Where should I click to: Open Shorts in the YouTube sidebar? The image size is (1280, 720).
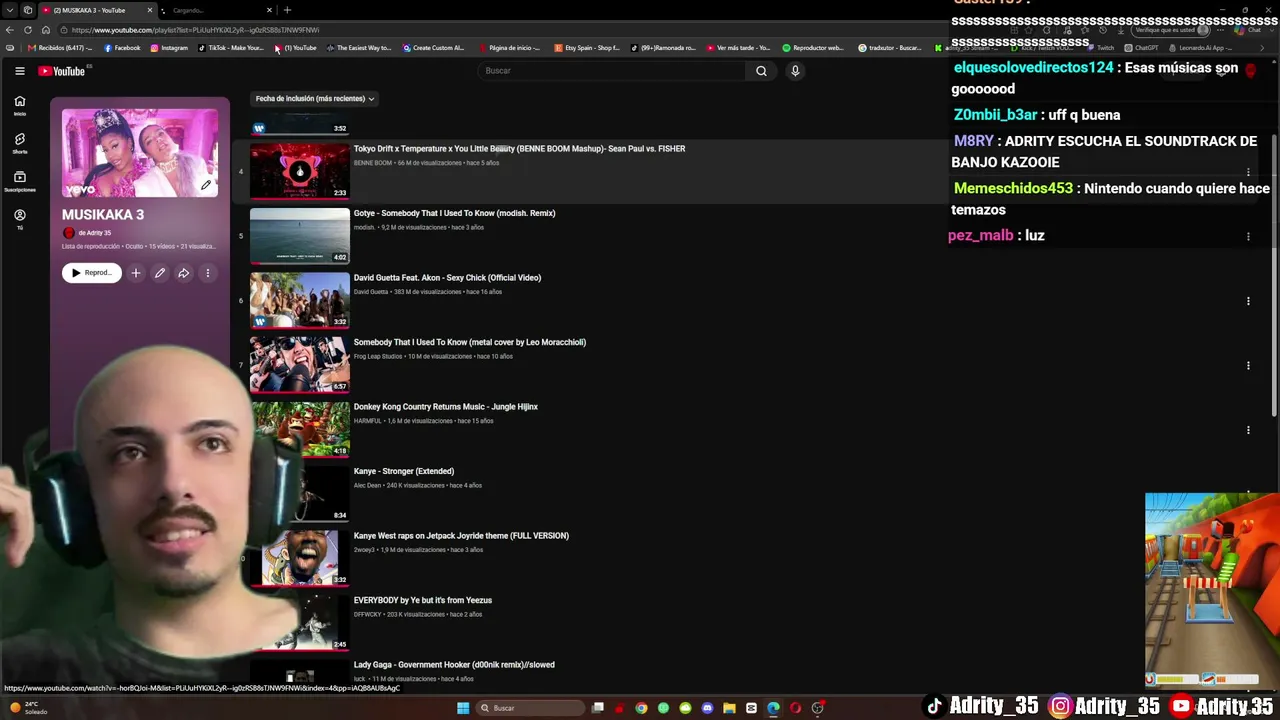click(19, 143)
